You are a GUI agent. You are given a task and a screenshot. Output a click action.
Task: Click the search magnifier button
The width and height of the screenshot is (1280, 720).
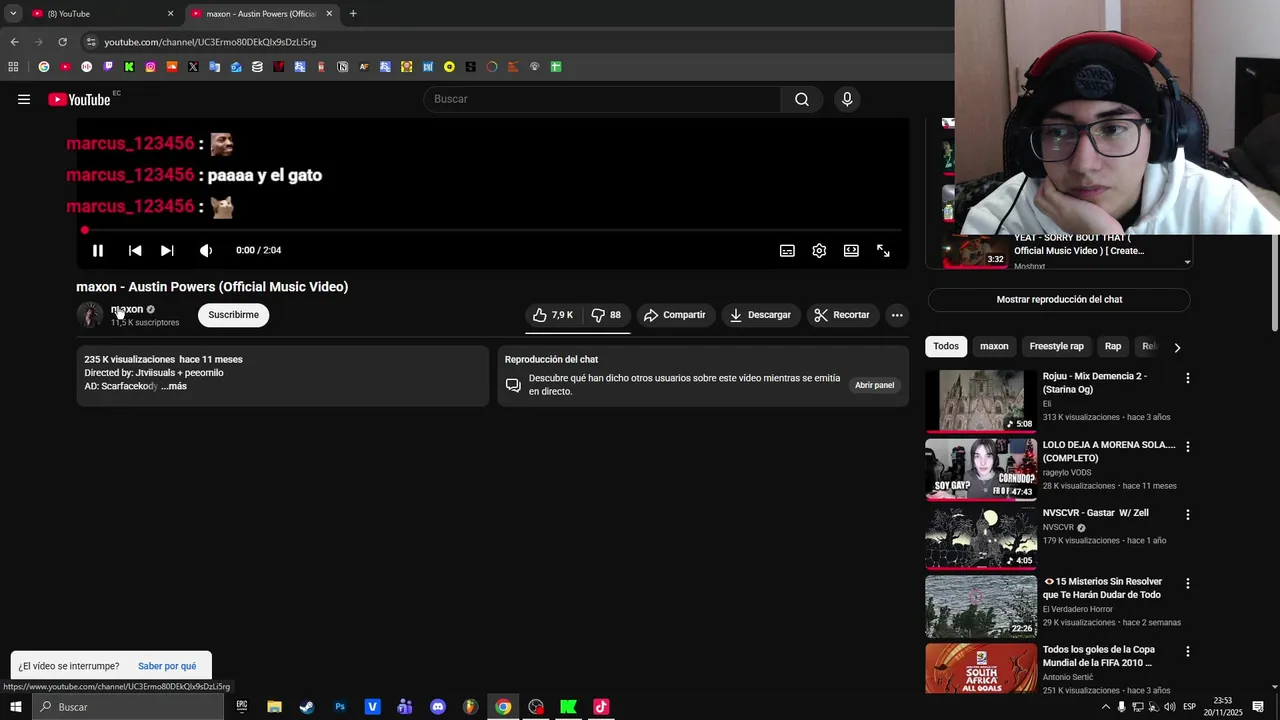coord(802,99)
